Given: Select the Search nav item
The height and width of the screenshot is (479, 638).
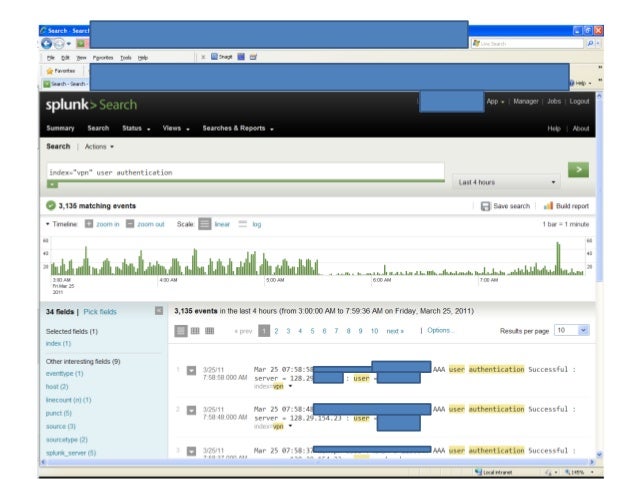Looking at the screenshot, I should tap(98, 128).
